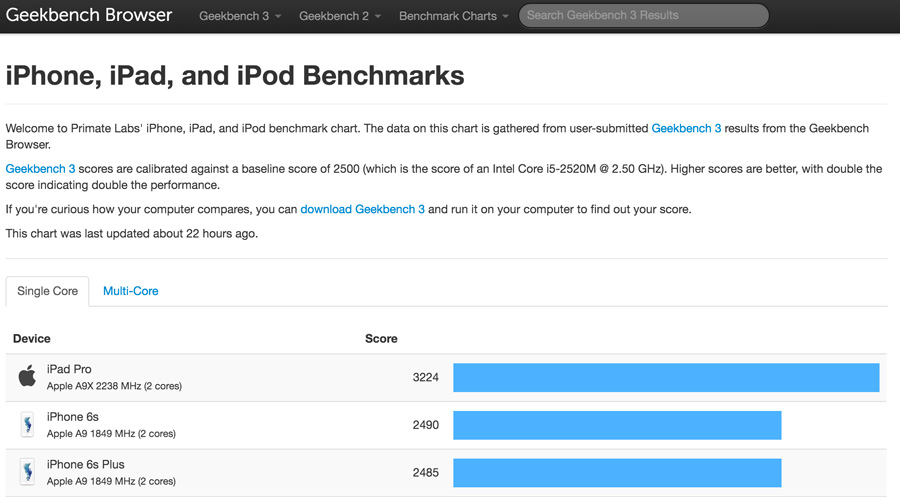
Task: Open the download Geekbench 3 link
Action: tap(362, 209)
